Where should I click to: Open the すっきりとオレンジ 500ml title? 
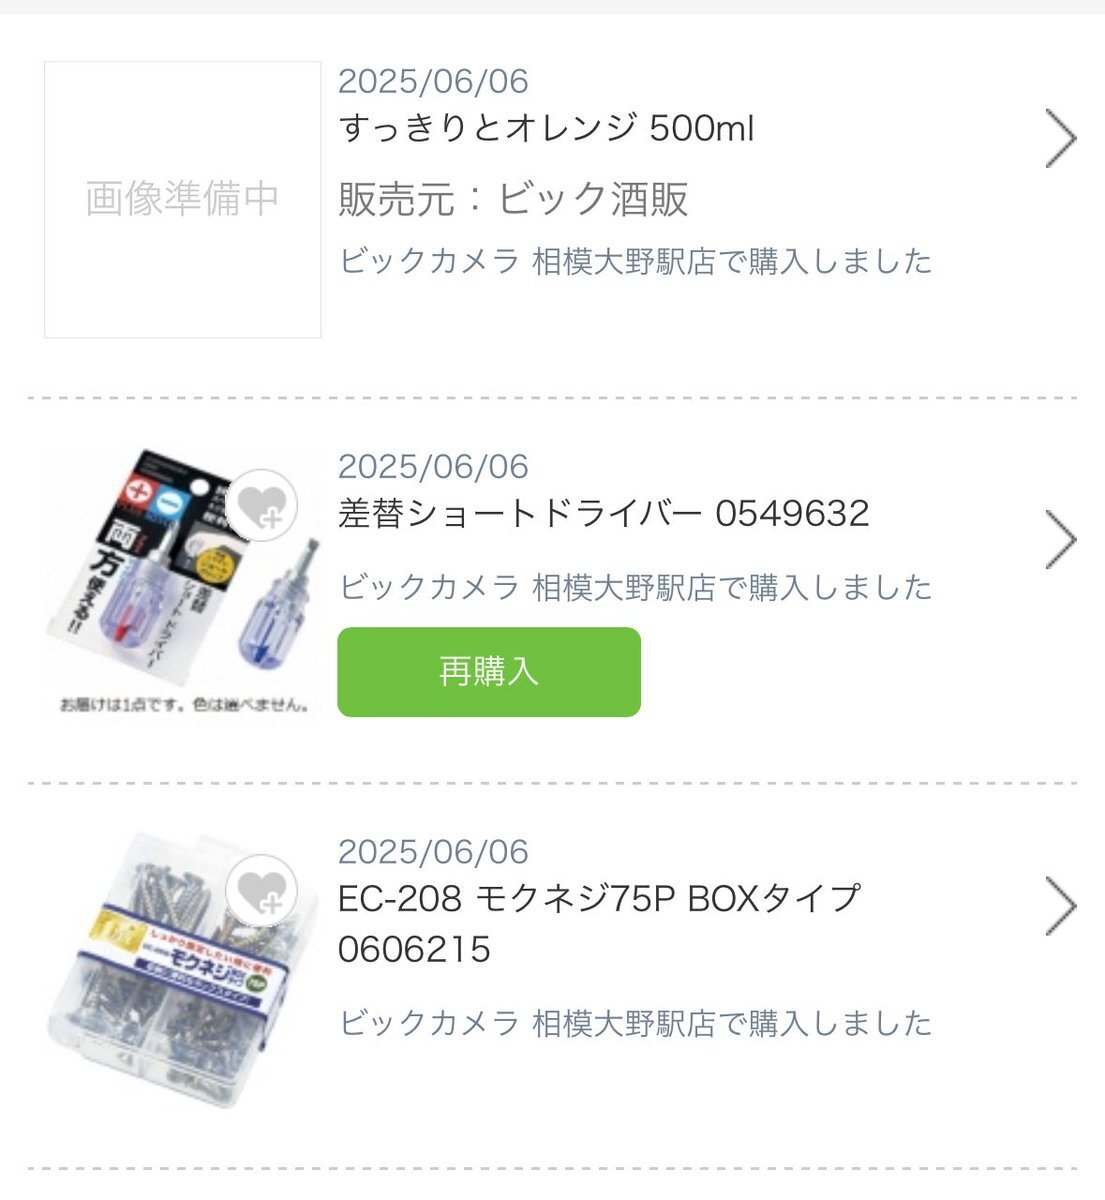546,128
